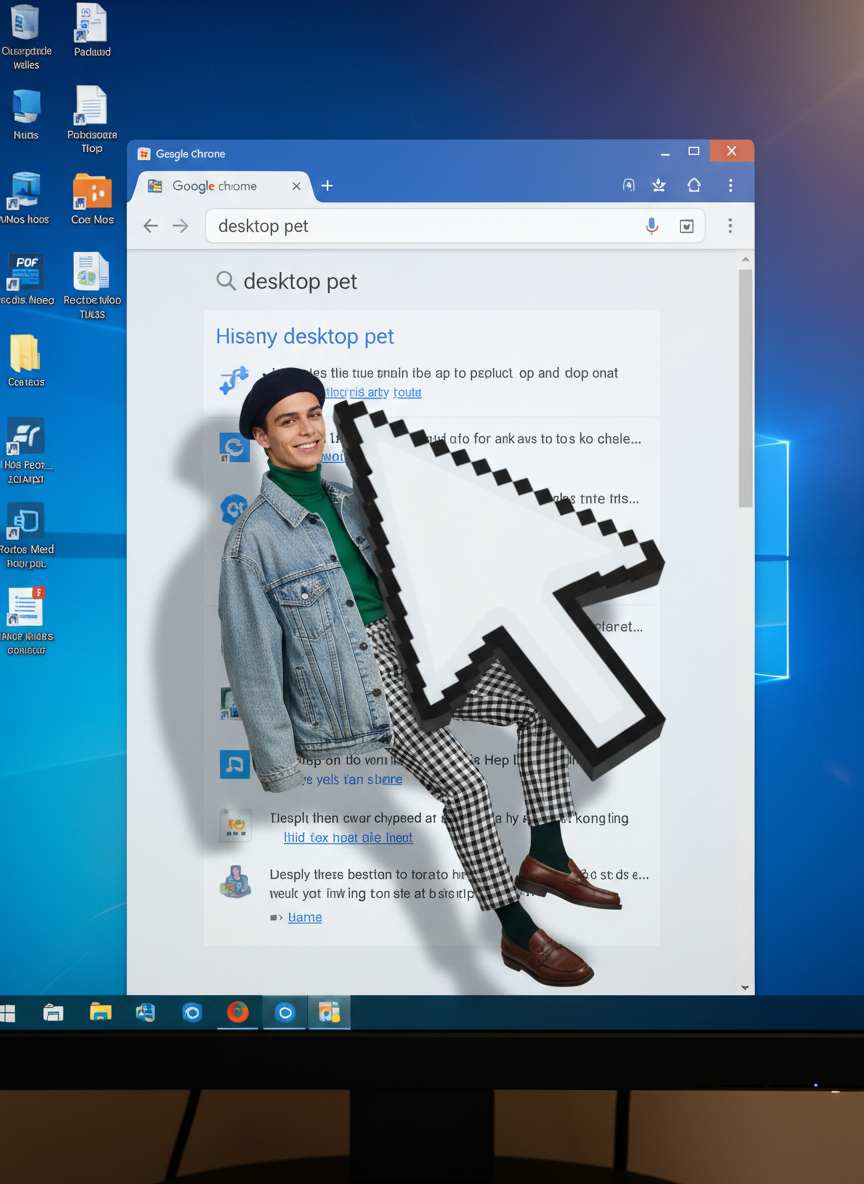Click the browser back arrow
Viewport: 864px width, 1184px height.
[151, 226]
